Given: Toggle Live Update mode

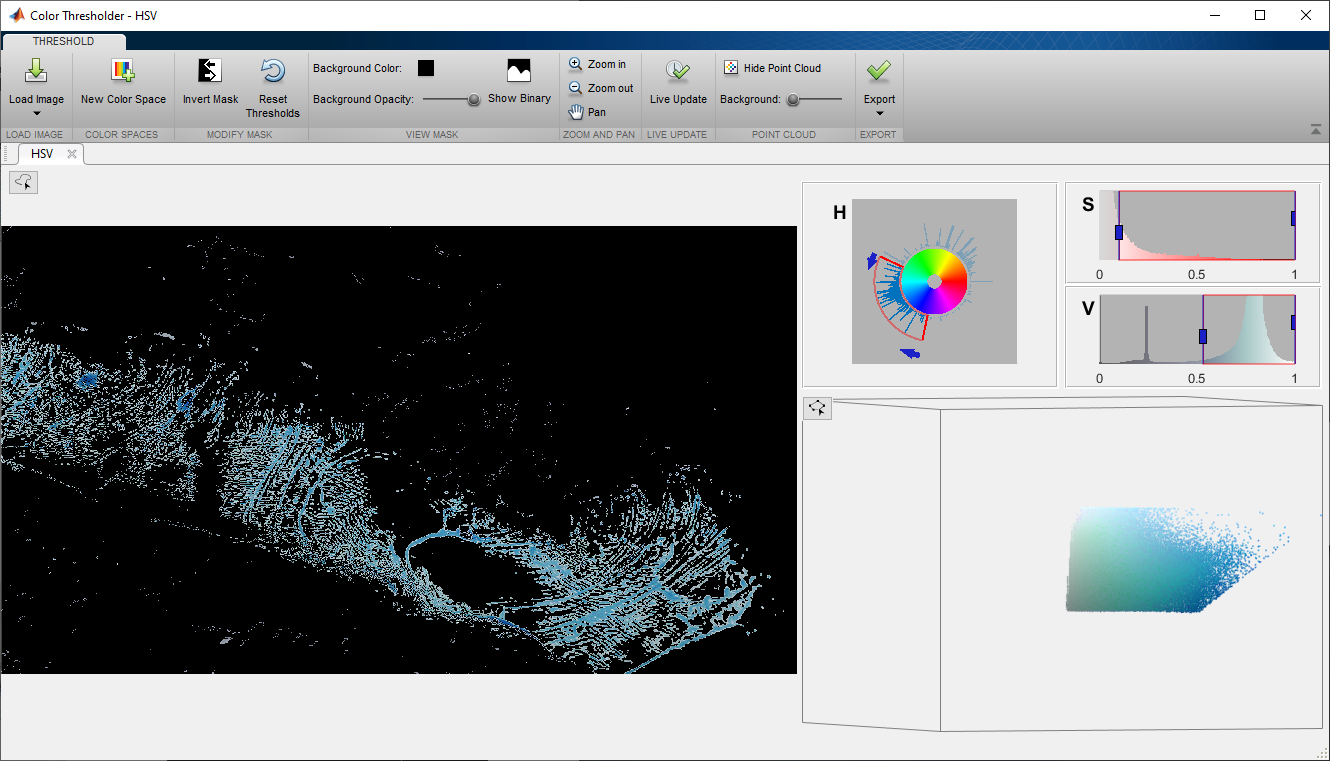Looking at the screenshot, I should click(x=678, y=86).
